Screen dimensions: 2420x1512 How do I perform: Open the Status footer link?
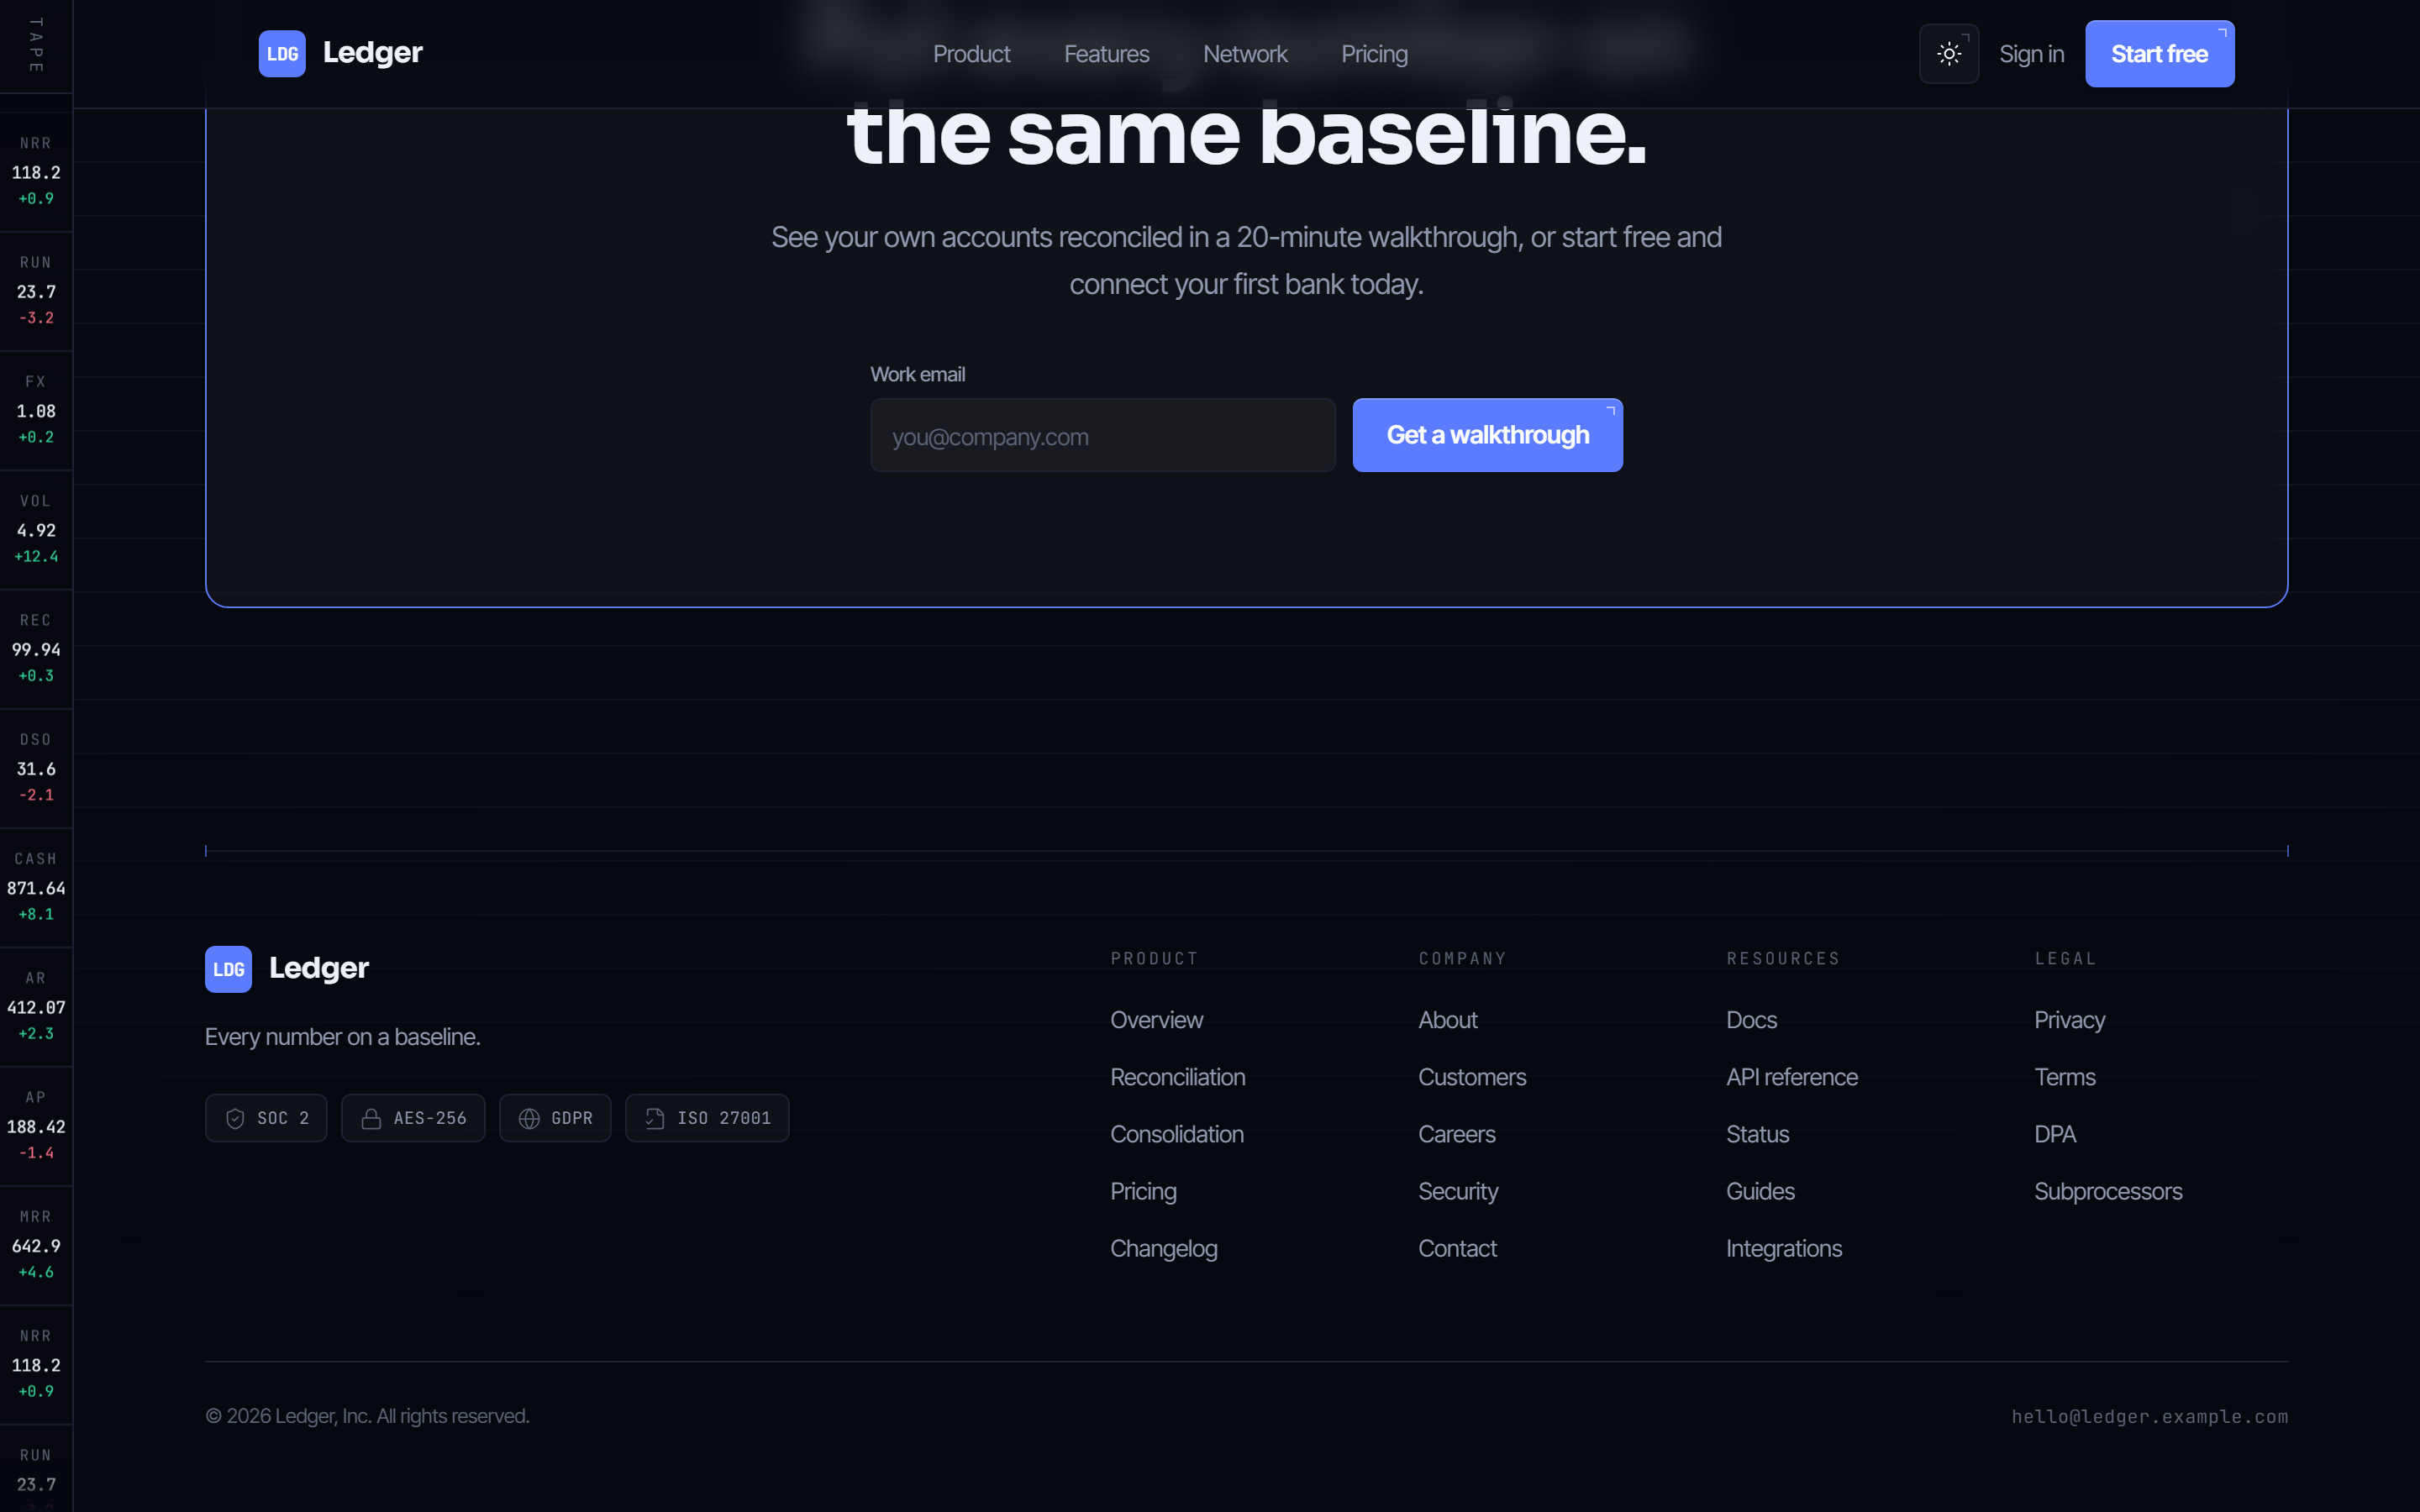tap(1757, 1134)
